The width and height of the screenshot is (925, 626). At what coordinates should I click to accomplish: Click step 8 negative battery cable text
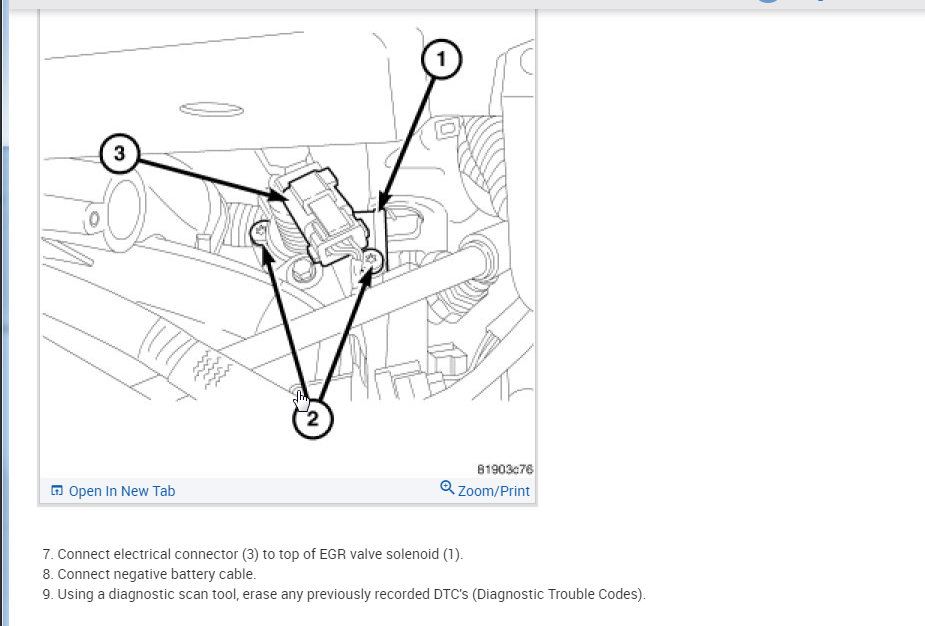point(149,574)
